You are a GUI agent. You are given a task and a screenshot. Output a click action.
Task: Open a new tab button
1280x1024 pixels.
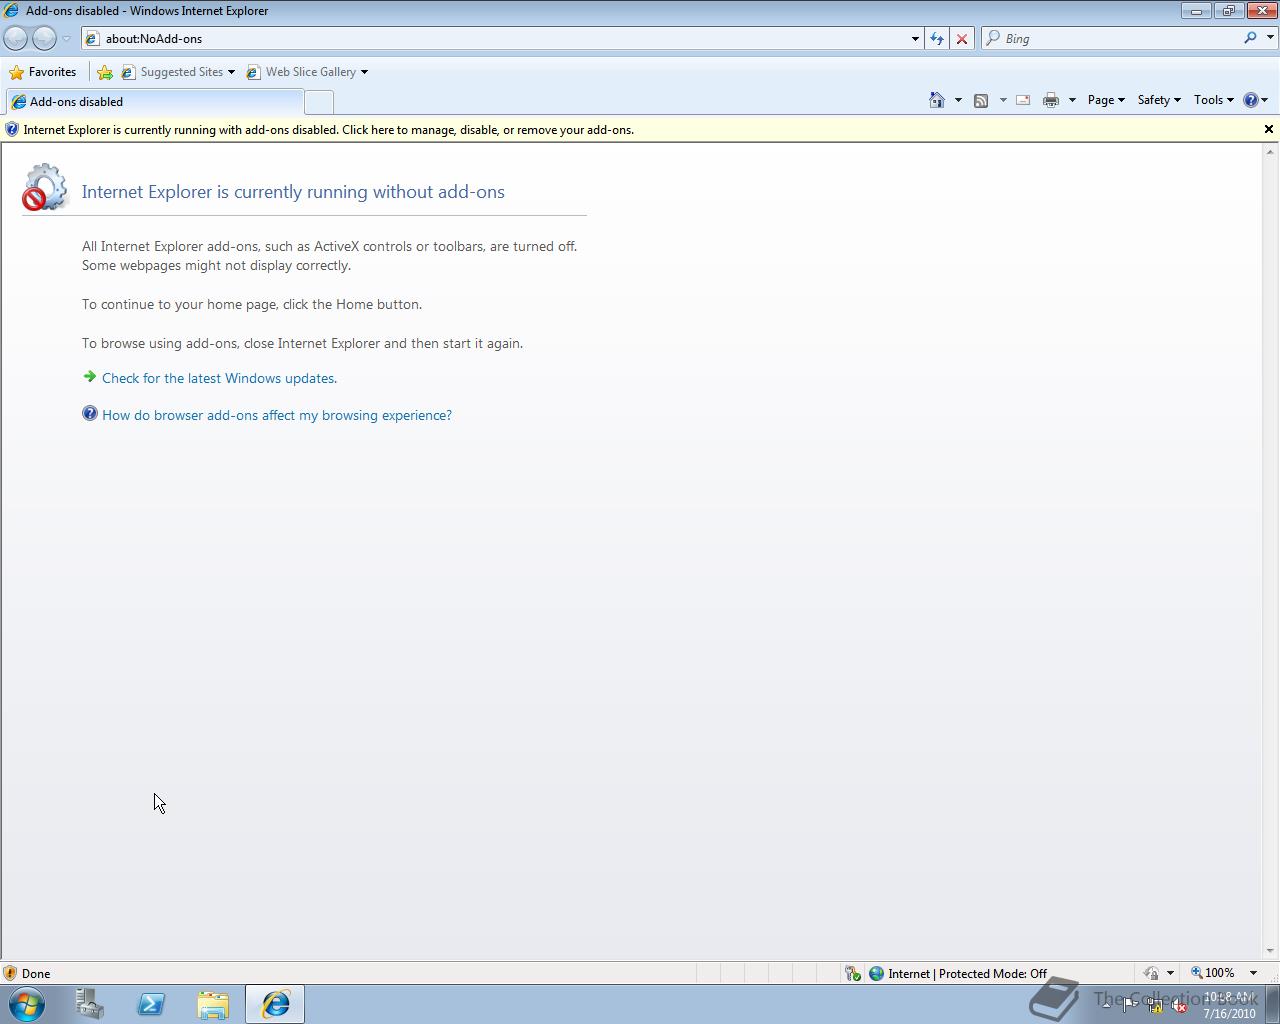(x=318, y=102)
